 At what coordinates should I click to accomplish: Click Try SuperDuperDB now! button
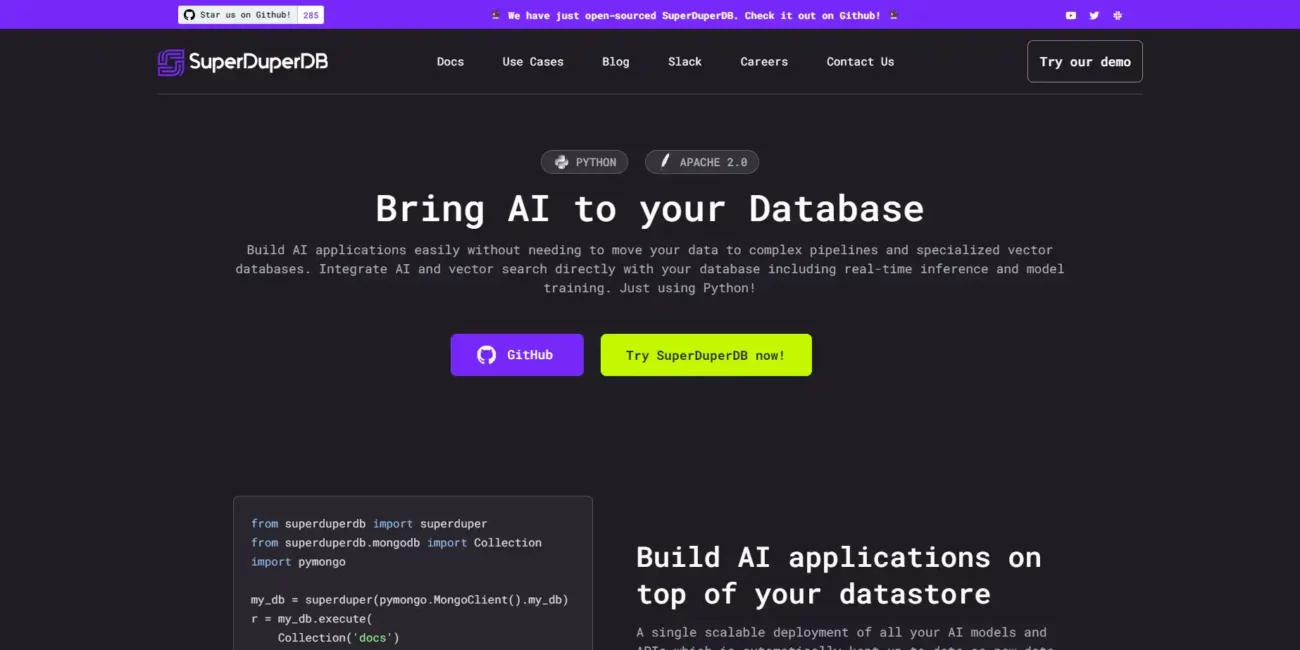[706, 355]
